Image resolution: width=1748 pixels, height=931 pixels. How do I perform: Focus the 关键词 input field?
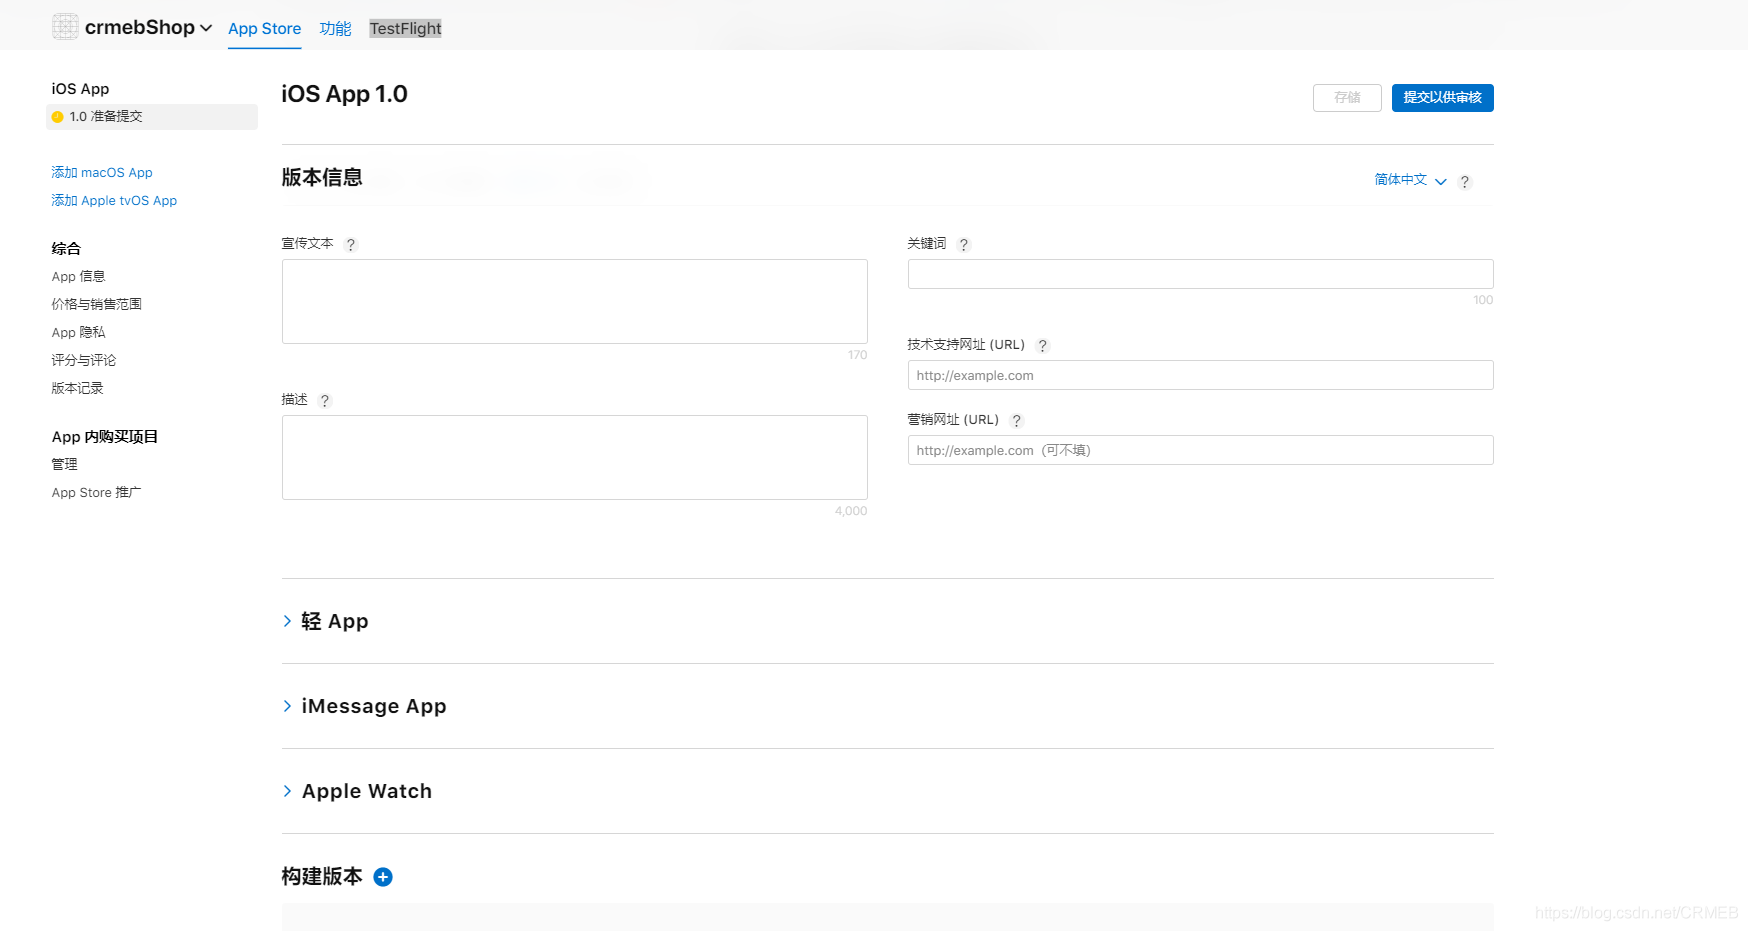point(1200,274)
